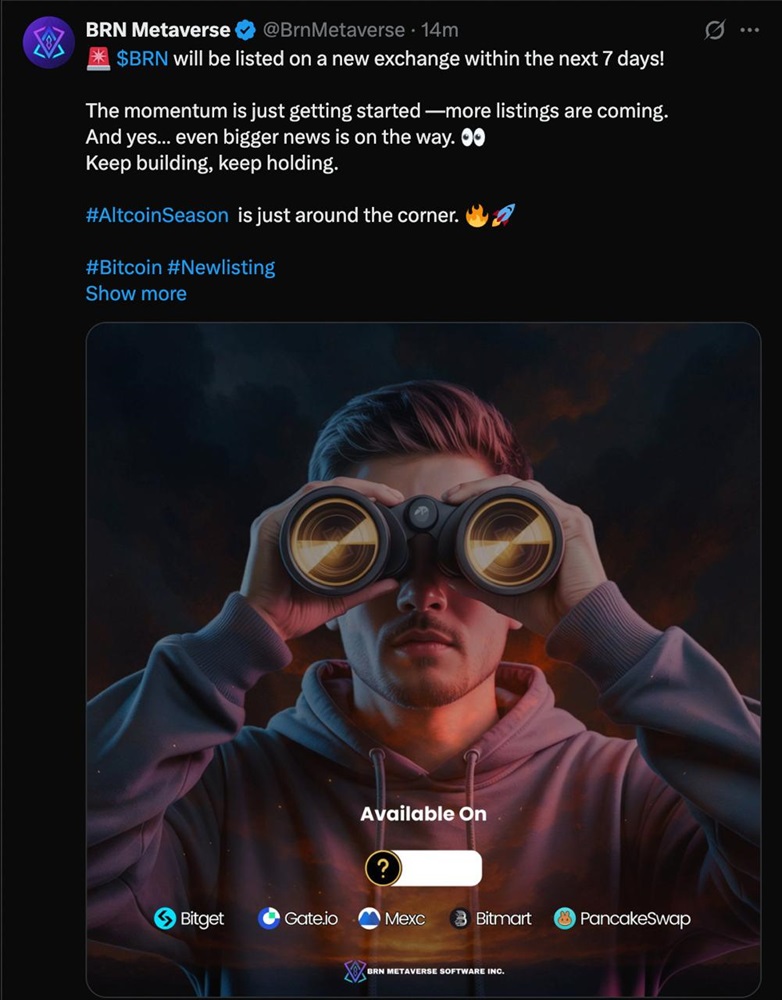This screenshot has height=1000, width=782.
Task: Click the question mark mystery exchange toggle
Action: tap(381, 868)
